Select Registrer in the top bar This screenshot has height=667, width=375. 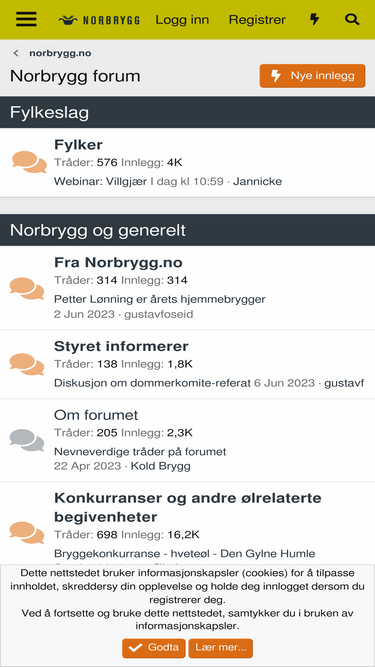(x=257, y=20)
